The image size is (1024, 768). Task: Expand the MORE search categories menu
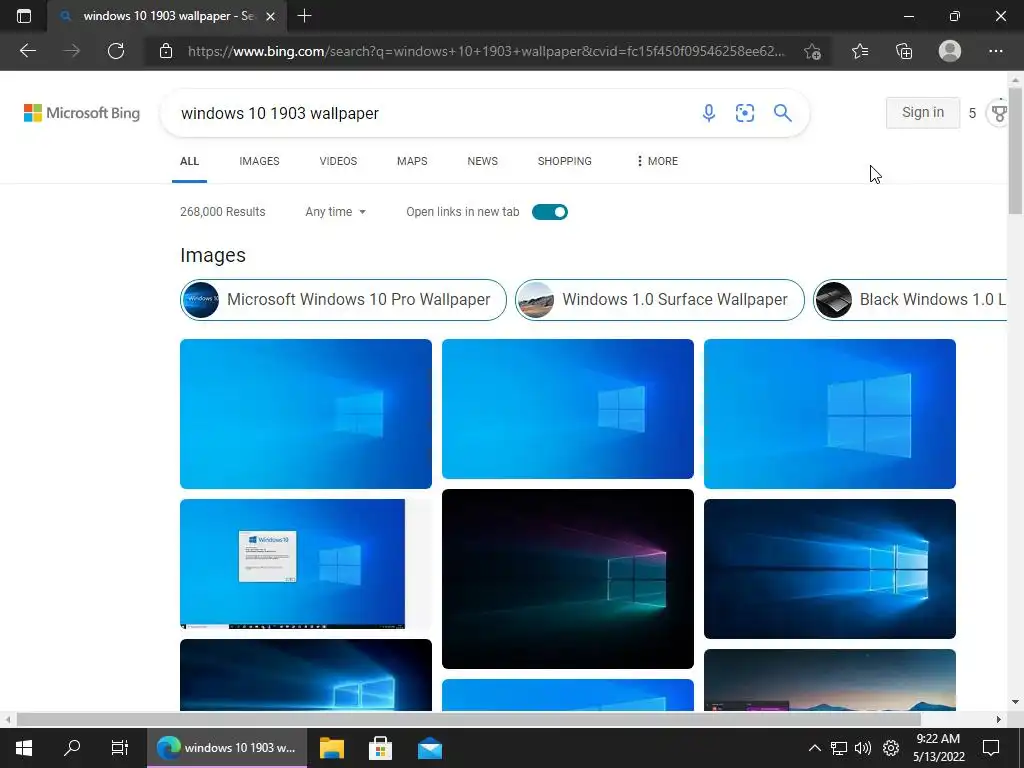tap(657, 161)
